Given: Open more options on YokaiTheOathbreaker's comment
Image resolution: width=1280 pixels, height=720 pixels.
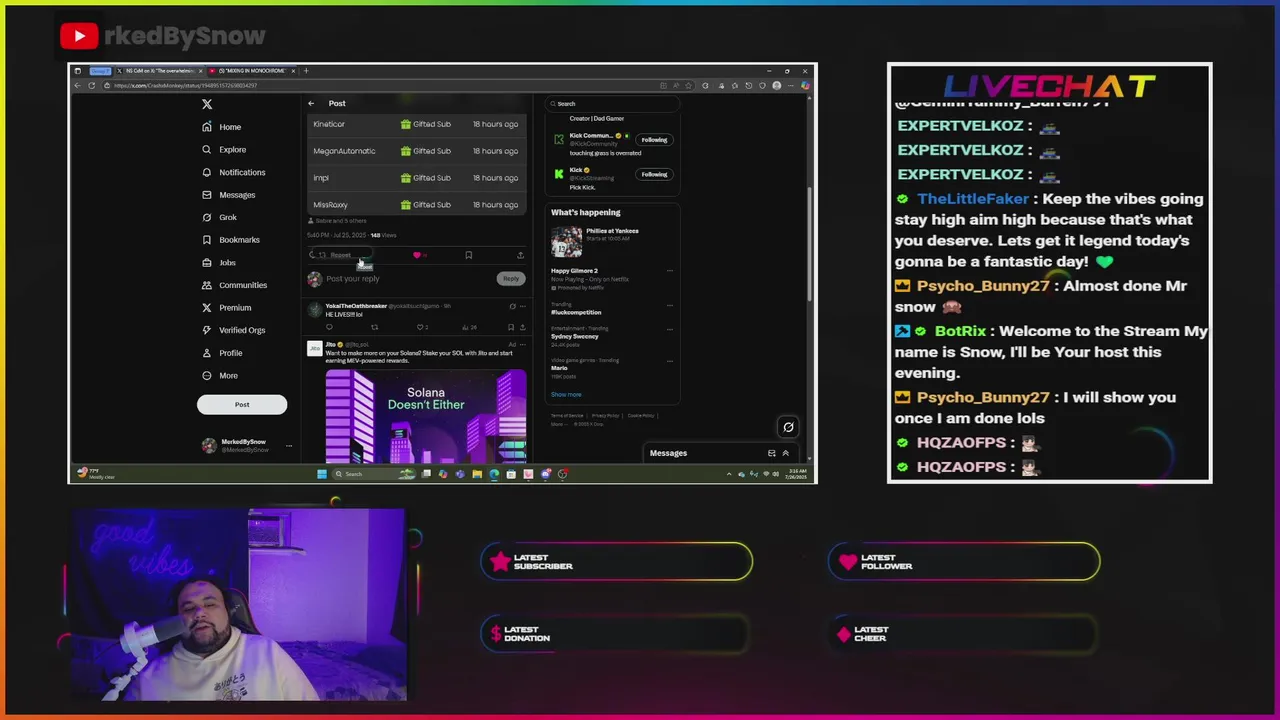Looking at the screenshot, I should point(522,306).
